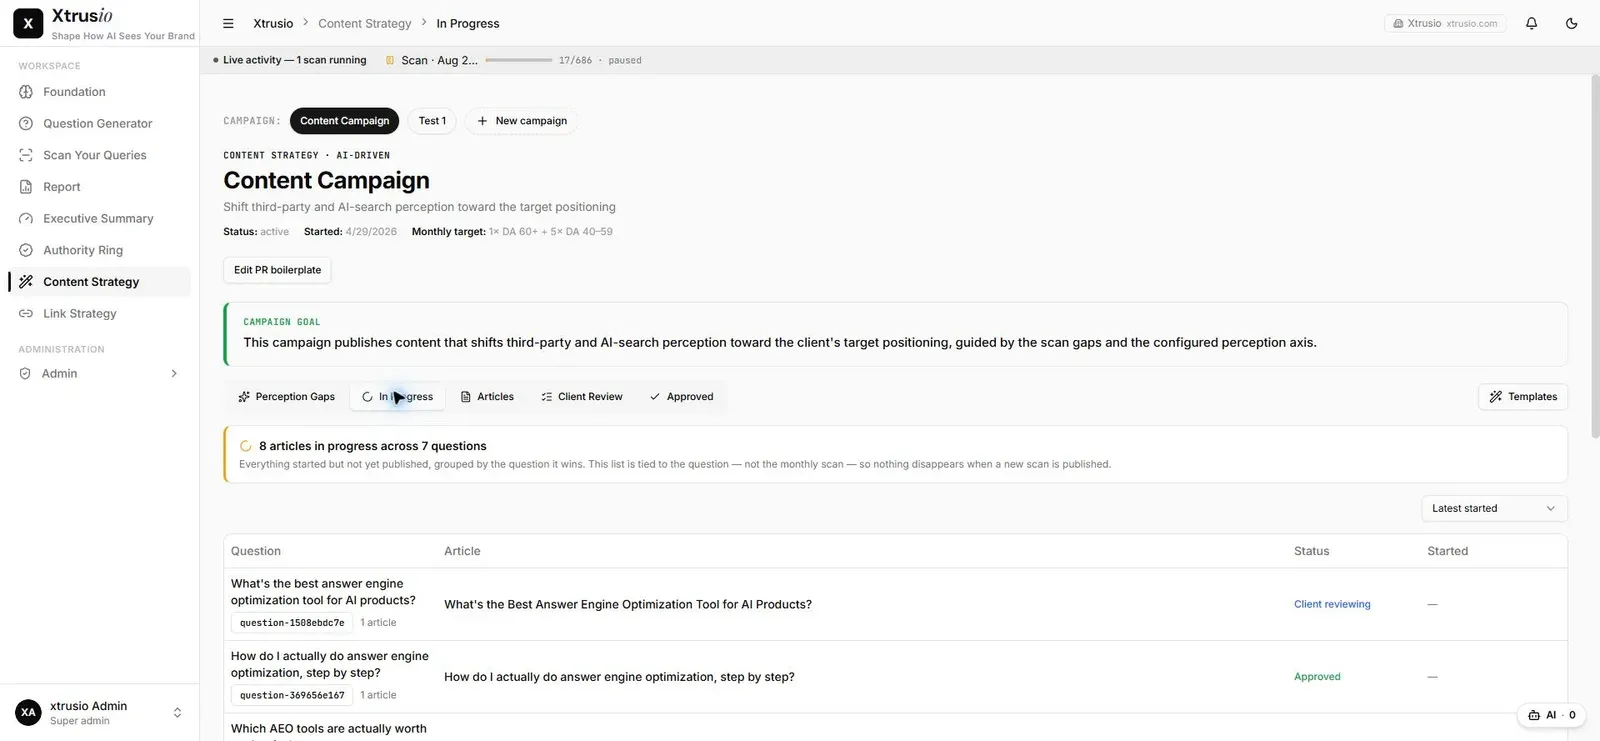This screenshot has width=1600, height=741.
Task: Click Edit PR boilerplate button
Action: (x=277, y=270)
